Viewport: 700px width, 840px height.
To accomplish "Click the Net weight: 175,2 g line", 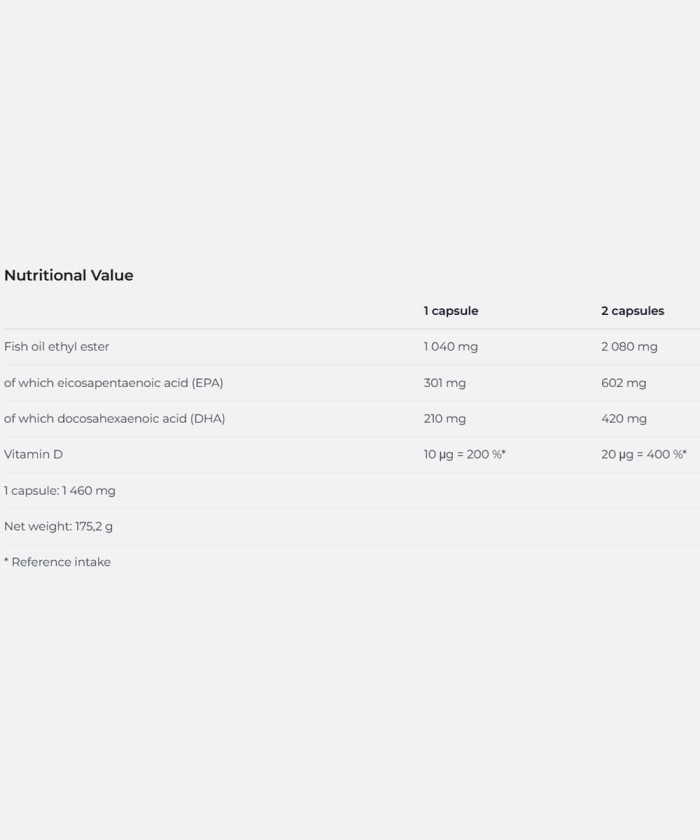I will (58, 527).
